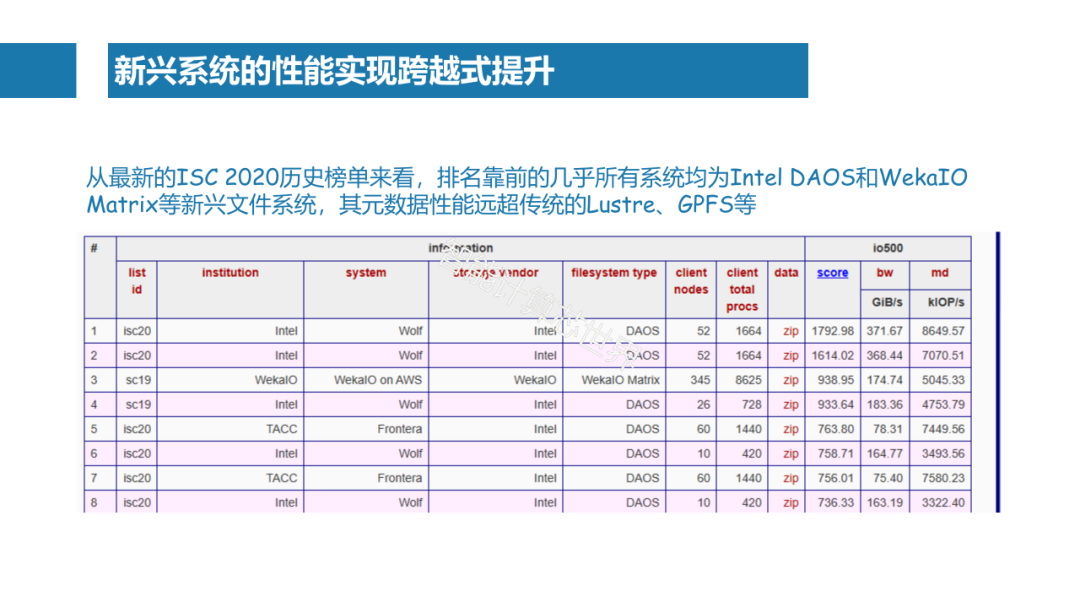
Task: Select the score value 933.64
Action: click(x=835, y=404)
